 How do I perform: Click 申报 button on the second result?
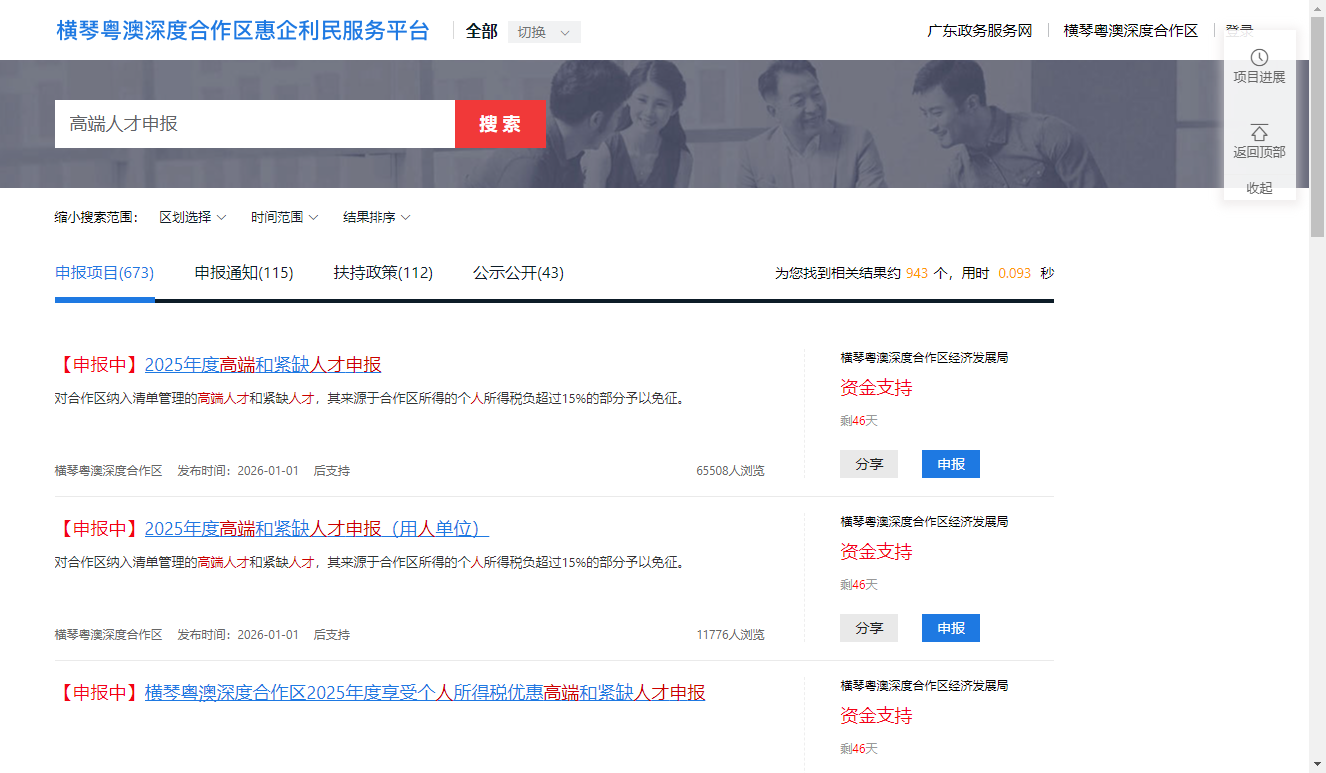click(950, 628)
